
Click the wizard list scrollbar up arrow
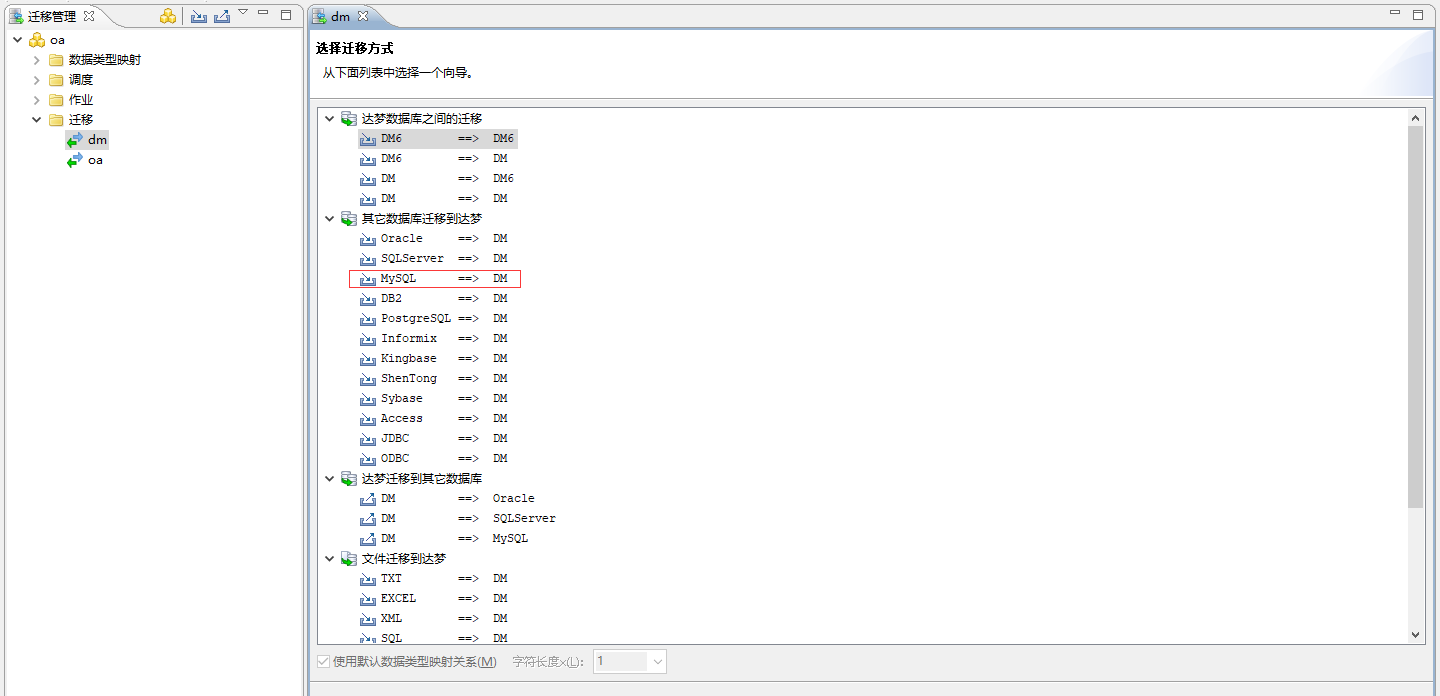[1415, 118]
